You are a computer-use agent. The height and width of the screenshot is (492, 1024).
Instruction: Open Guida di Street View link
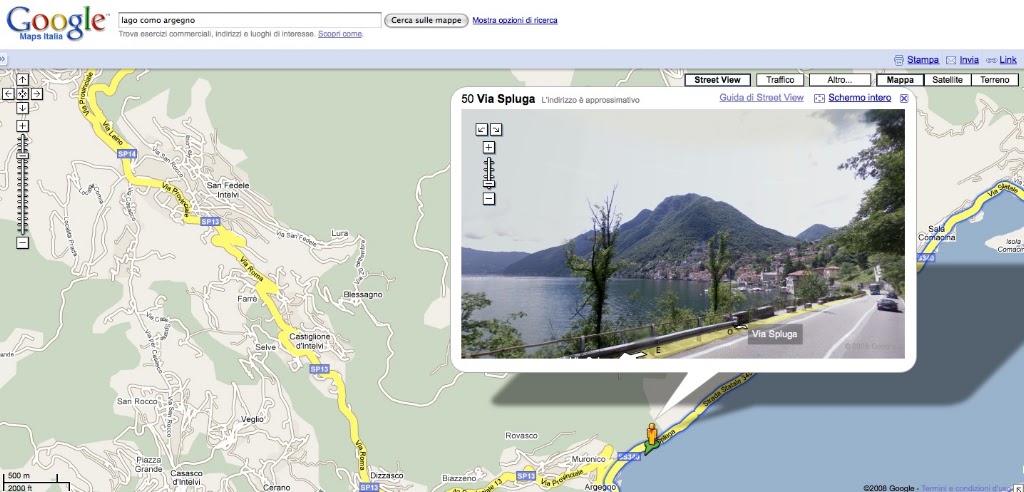[761, 98]
